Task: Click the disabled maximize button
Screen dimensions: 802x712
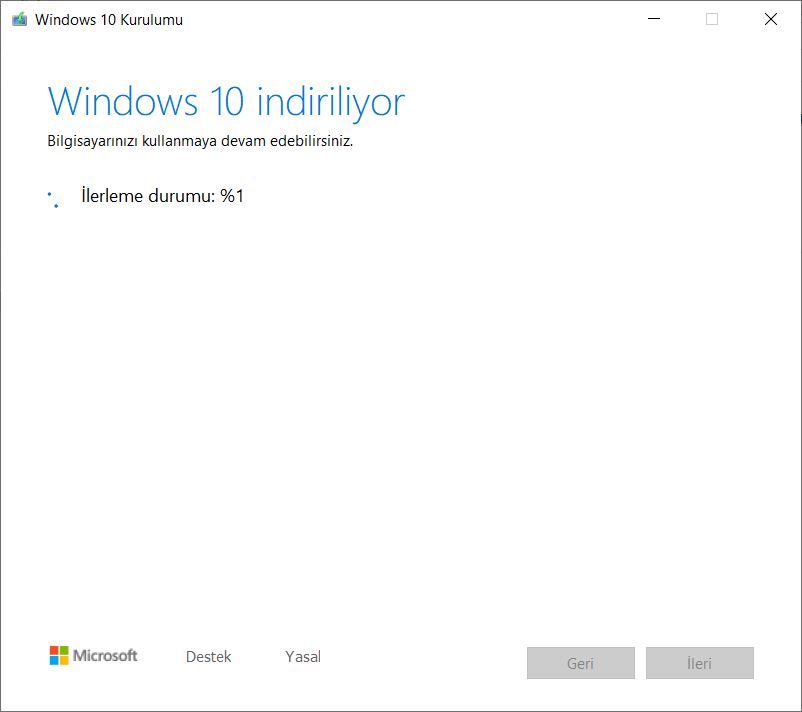Action: click(712, 19)
